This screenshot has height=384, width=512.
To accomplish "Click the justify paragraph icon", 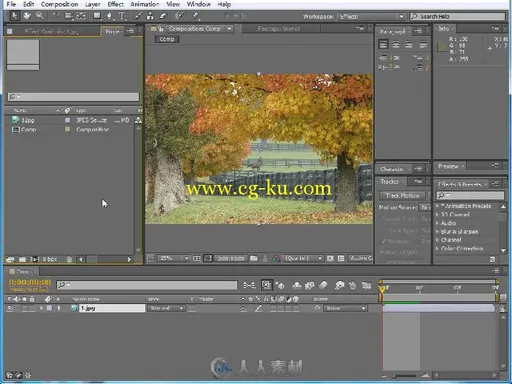I will click(x=423, y=44).
